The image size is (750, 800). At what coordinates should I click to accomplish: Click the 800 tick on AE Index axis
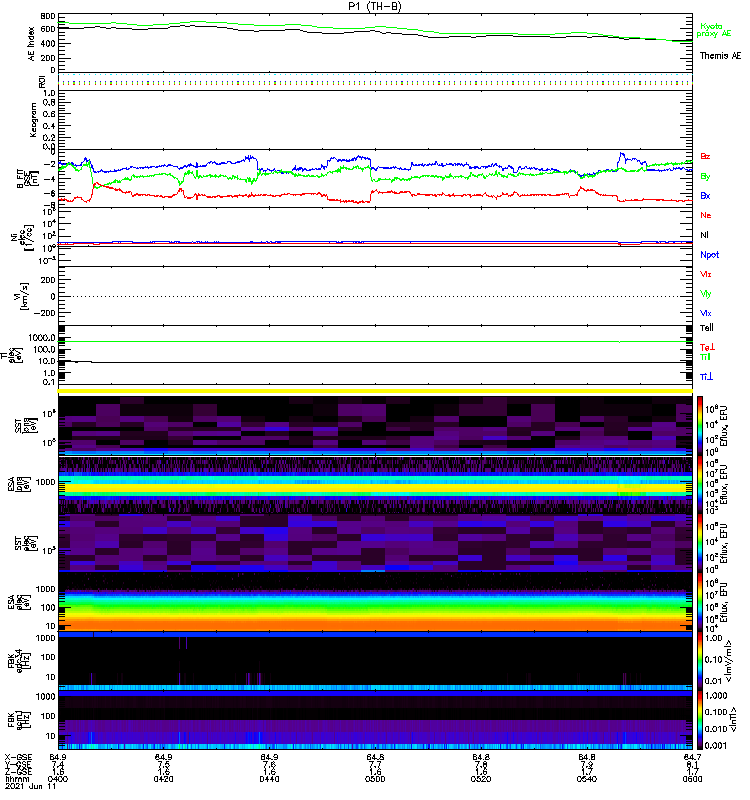pyautogui.click(x=48, y=16)
